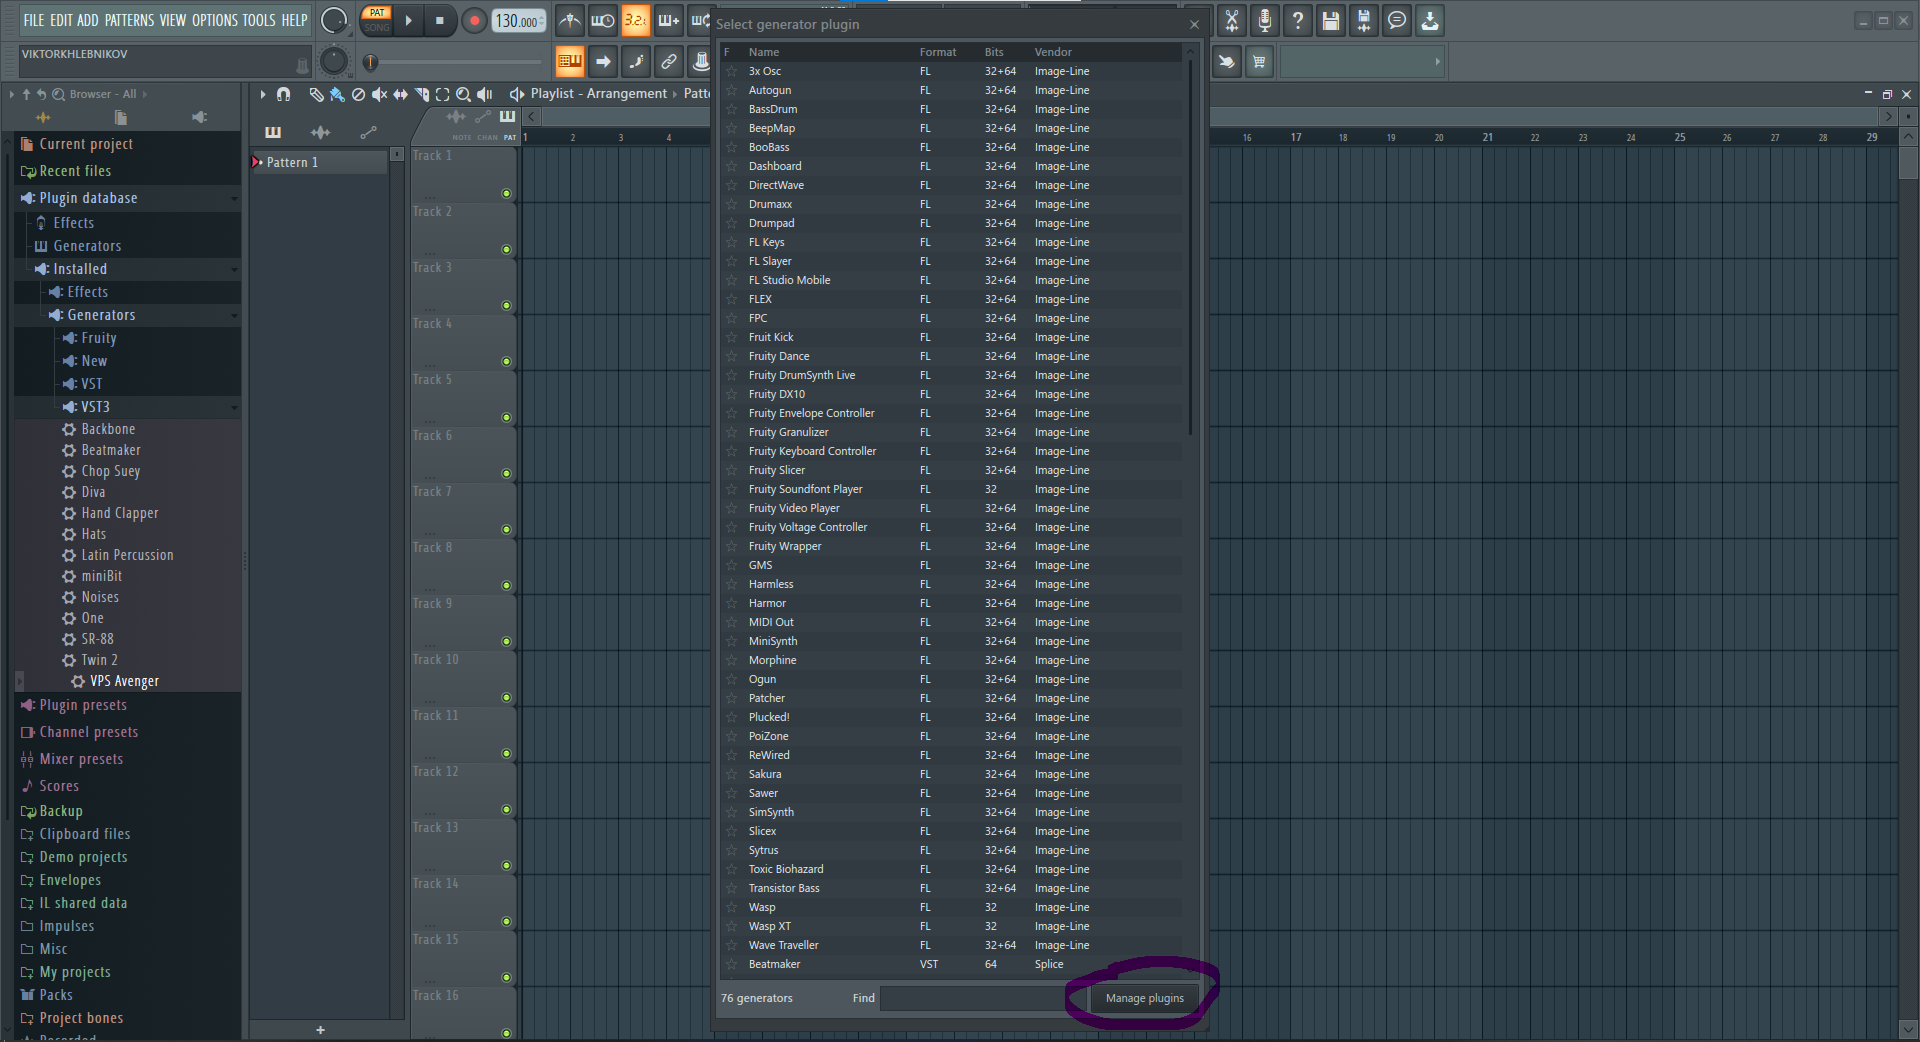Open the download content library icon

coord(1430,20)
